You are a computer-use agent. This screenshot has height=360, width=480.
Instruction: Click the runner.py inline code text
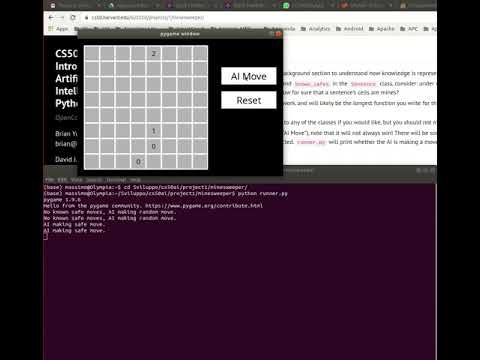tap(311, 142)
